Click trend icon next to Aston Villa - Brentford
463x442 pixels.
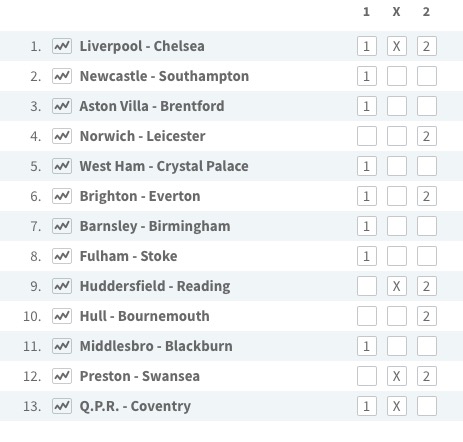click(x=62, y=106)
